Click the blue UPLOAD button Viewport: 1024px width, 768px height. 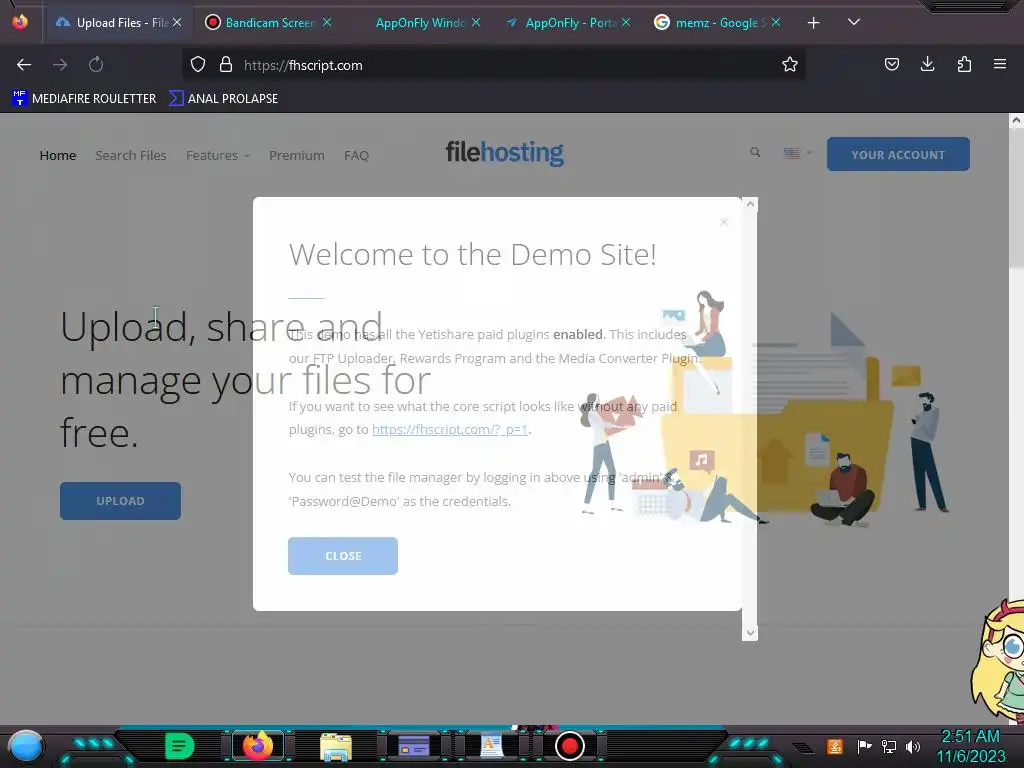click(x=120, y=501)
